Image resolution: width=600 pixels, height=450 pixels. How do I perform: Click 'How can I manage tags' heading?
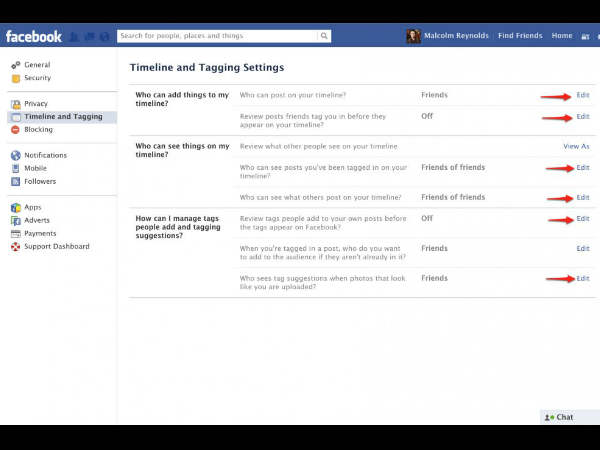(178, 227)
